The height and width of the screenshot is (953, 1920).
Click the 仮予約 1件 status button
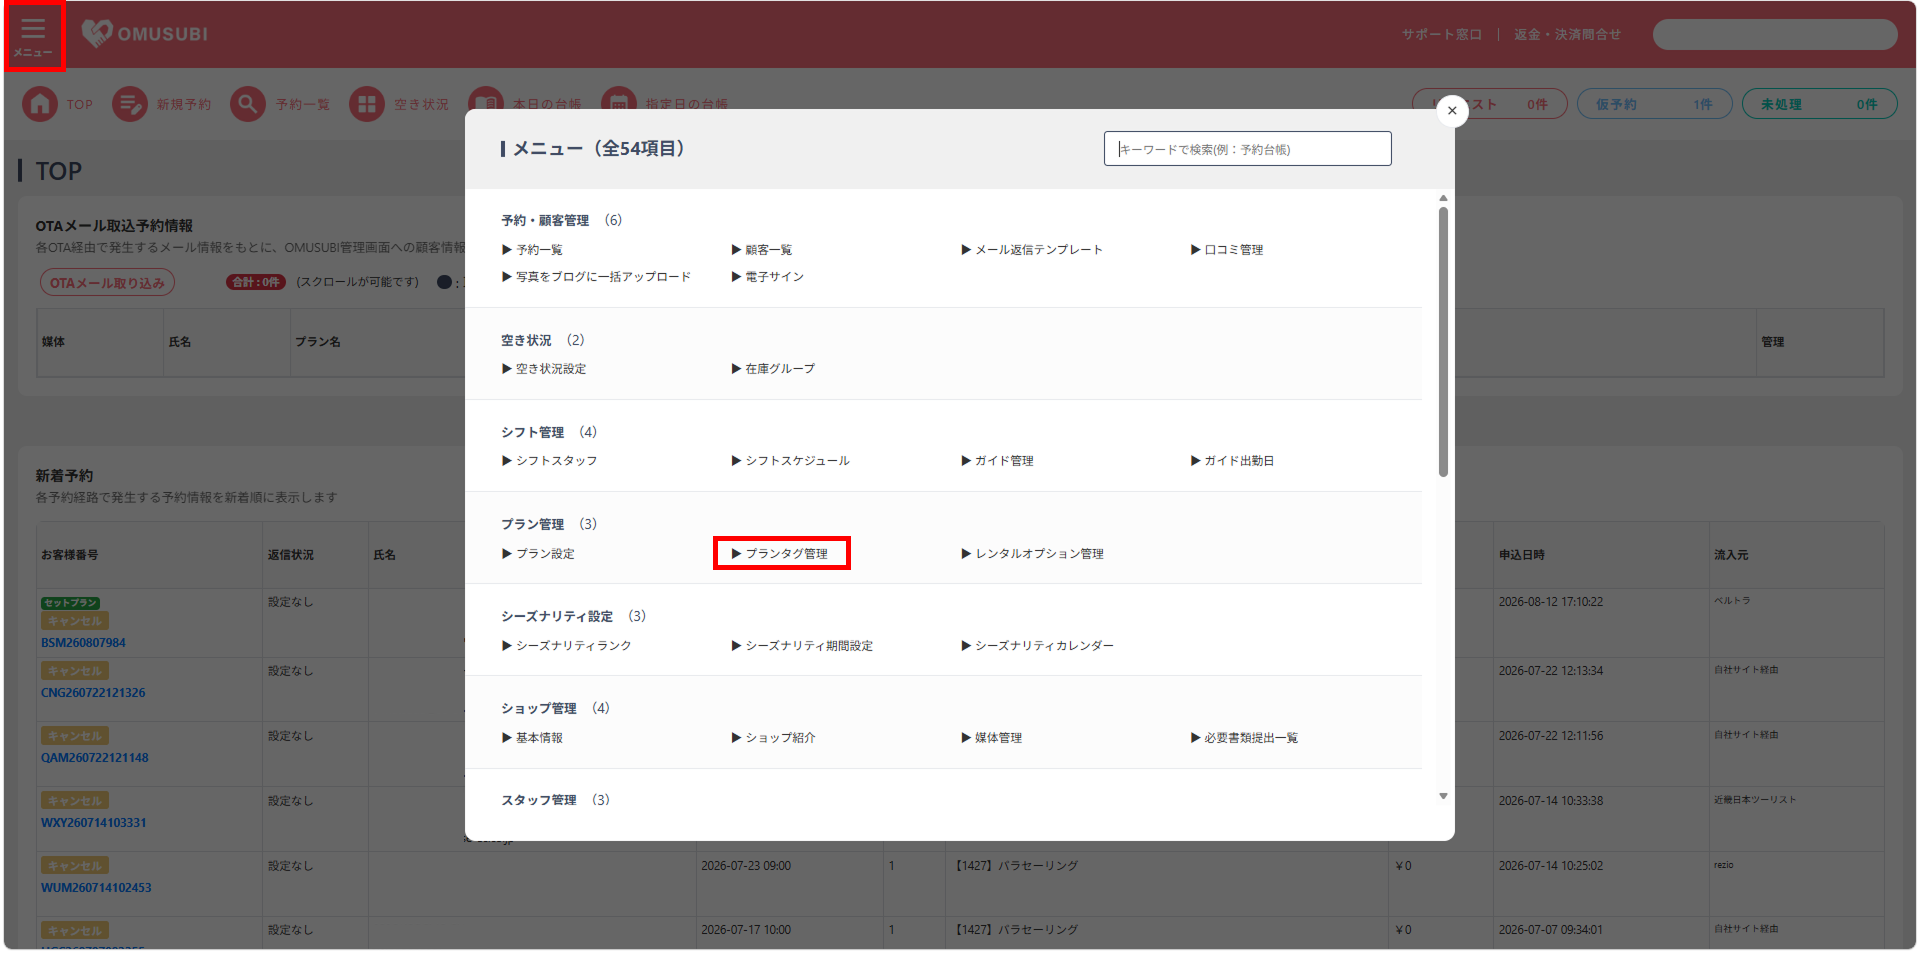coord(1654,104)
